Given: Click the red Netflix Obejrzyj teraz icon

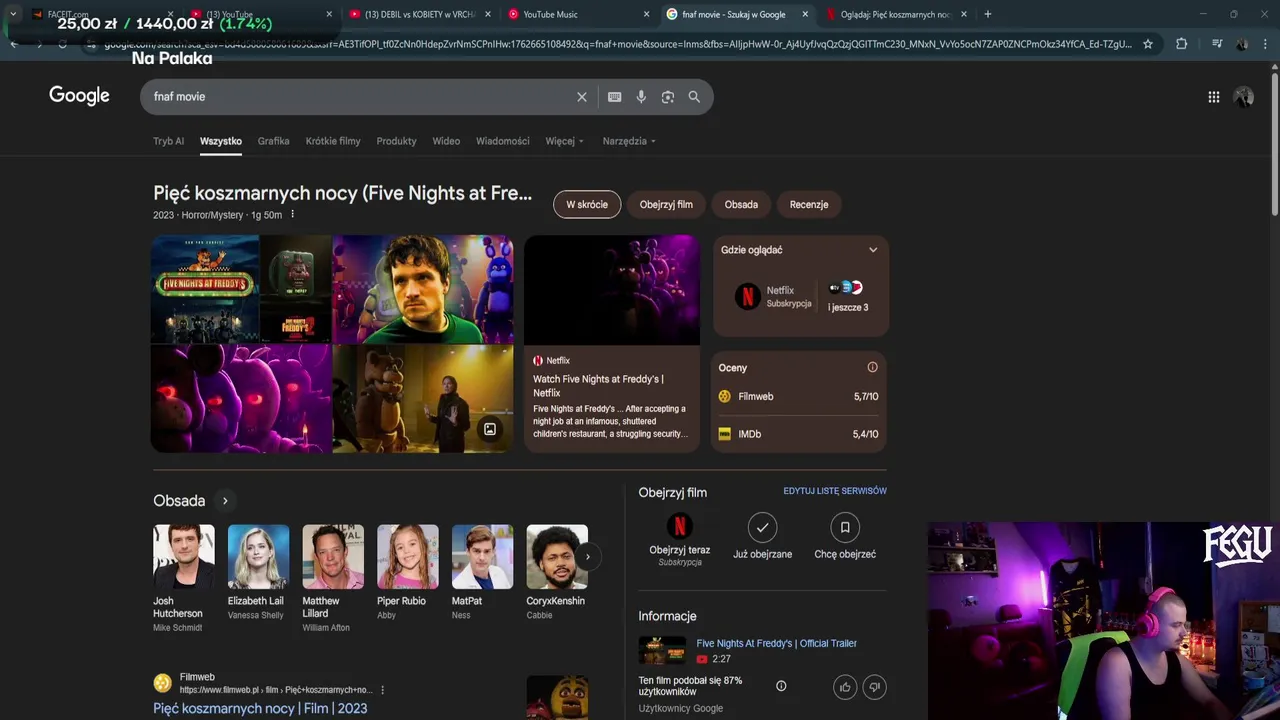Looking at the screenshot, I should pyautogui.click(x=680, y=526).
